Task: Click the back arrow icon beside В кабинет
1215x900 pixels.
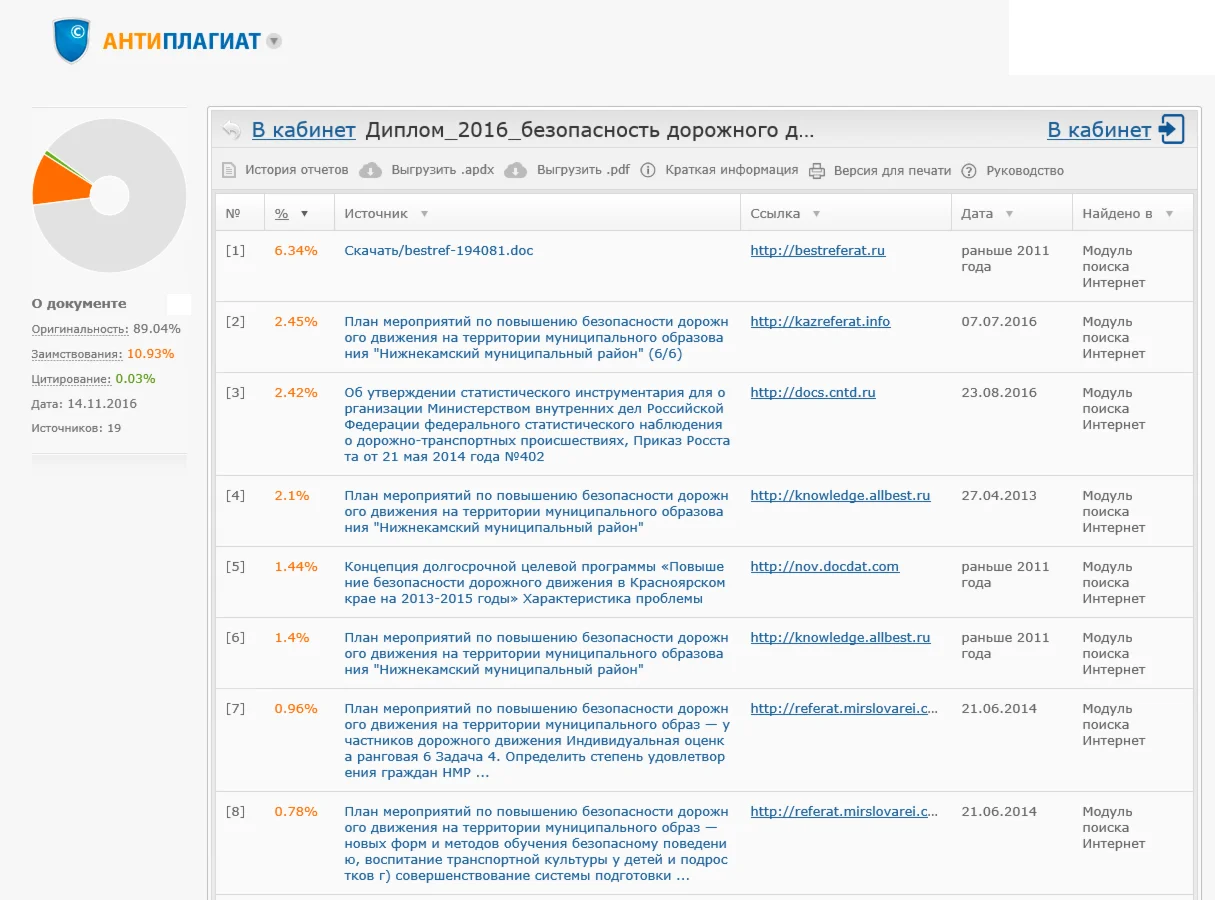Action: (x=231, y=130)
